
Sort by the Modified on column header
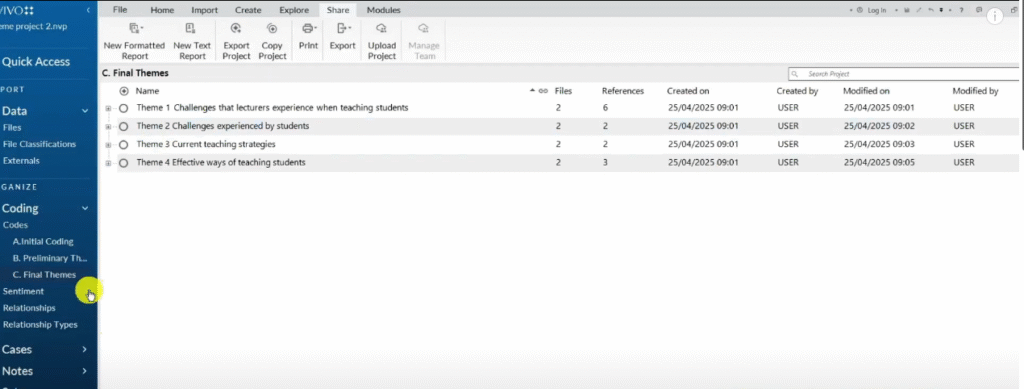[866, 91]
